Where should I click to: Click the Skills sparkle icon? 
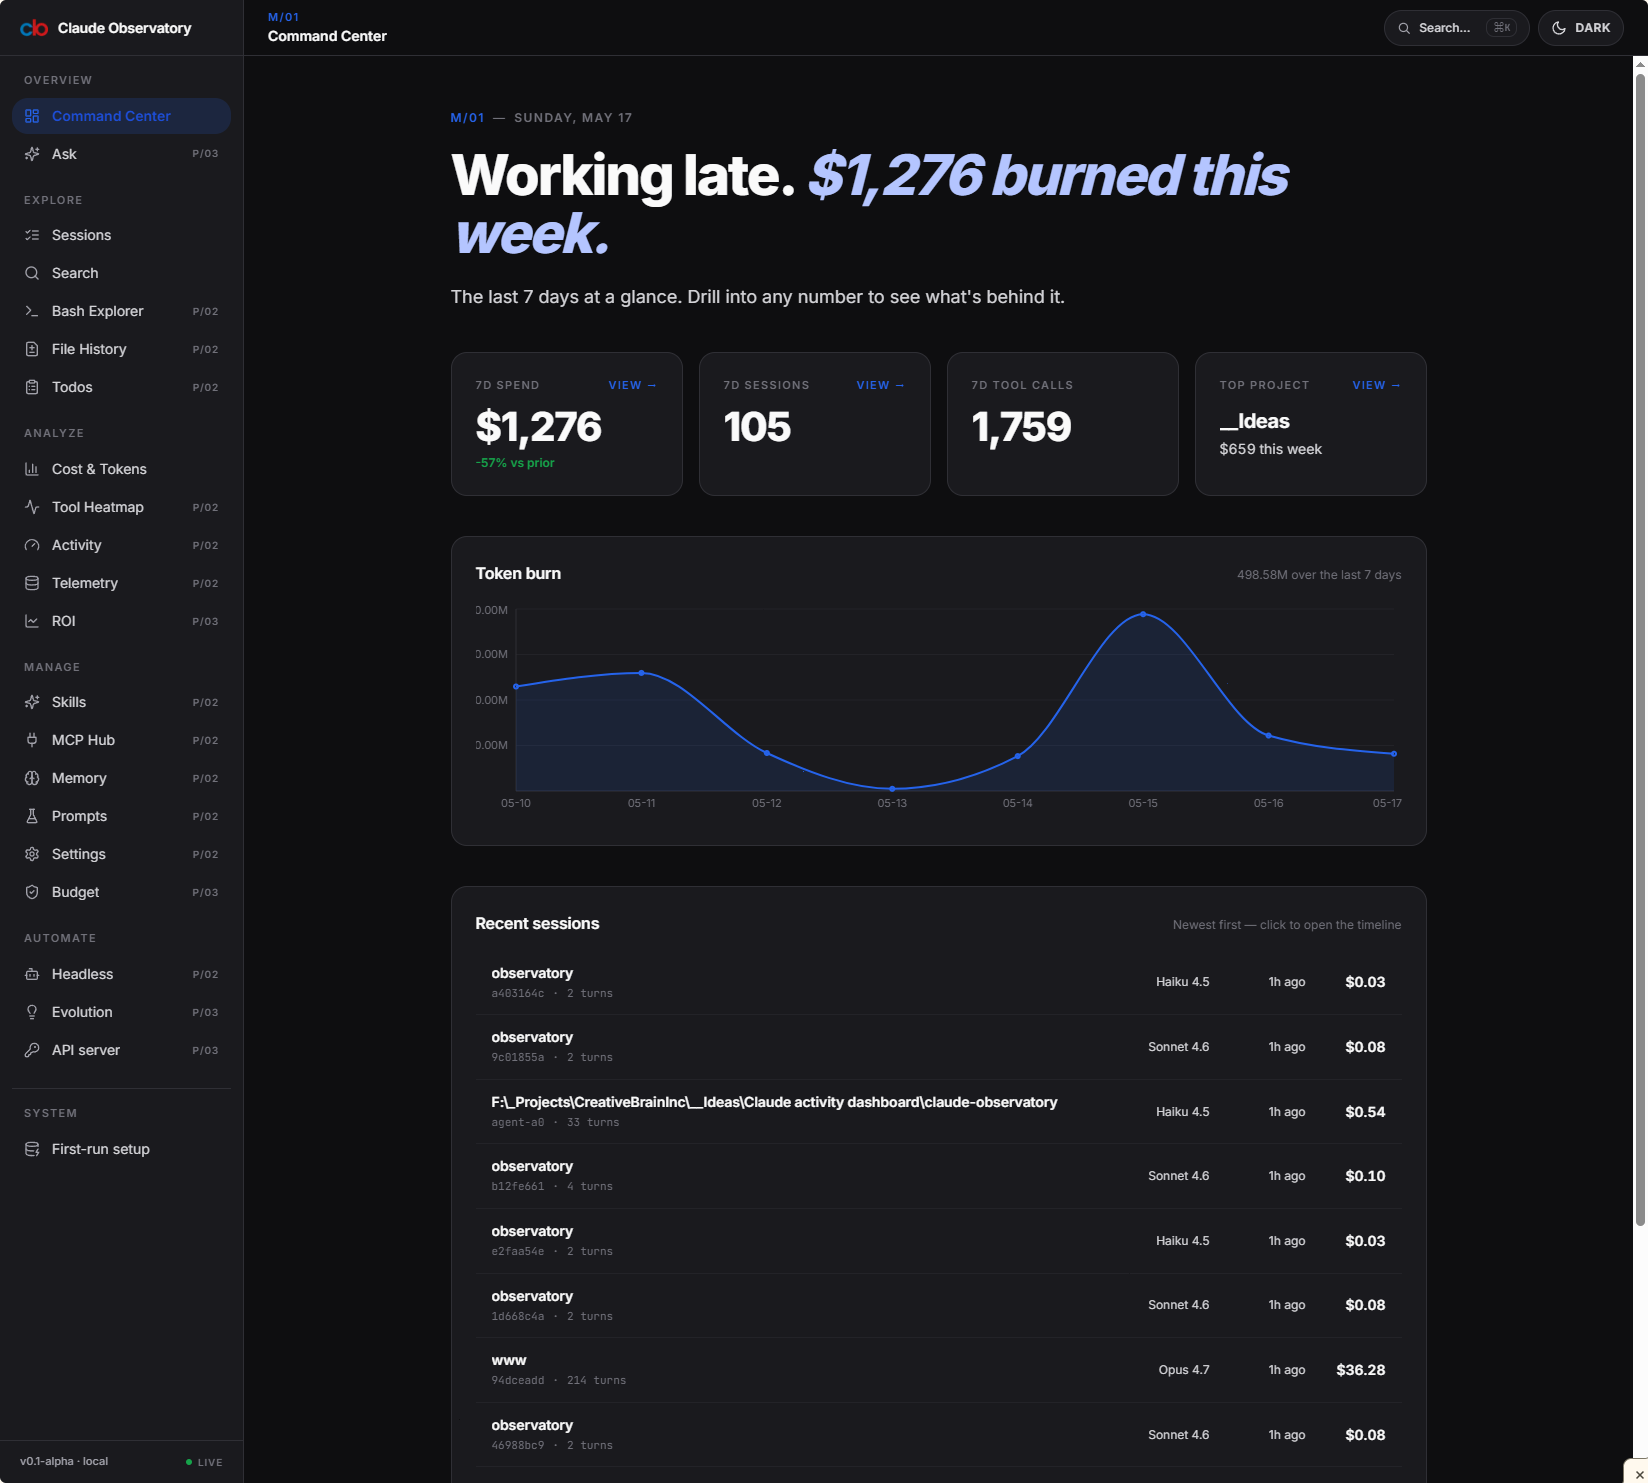click(x=32, y=702)
